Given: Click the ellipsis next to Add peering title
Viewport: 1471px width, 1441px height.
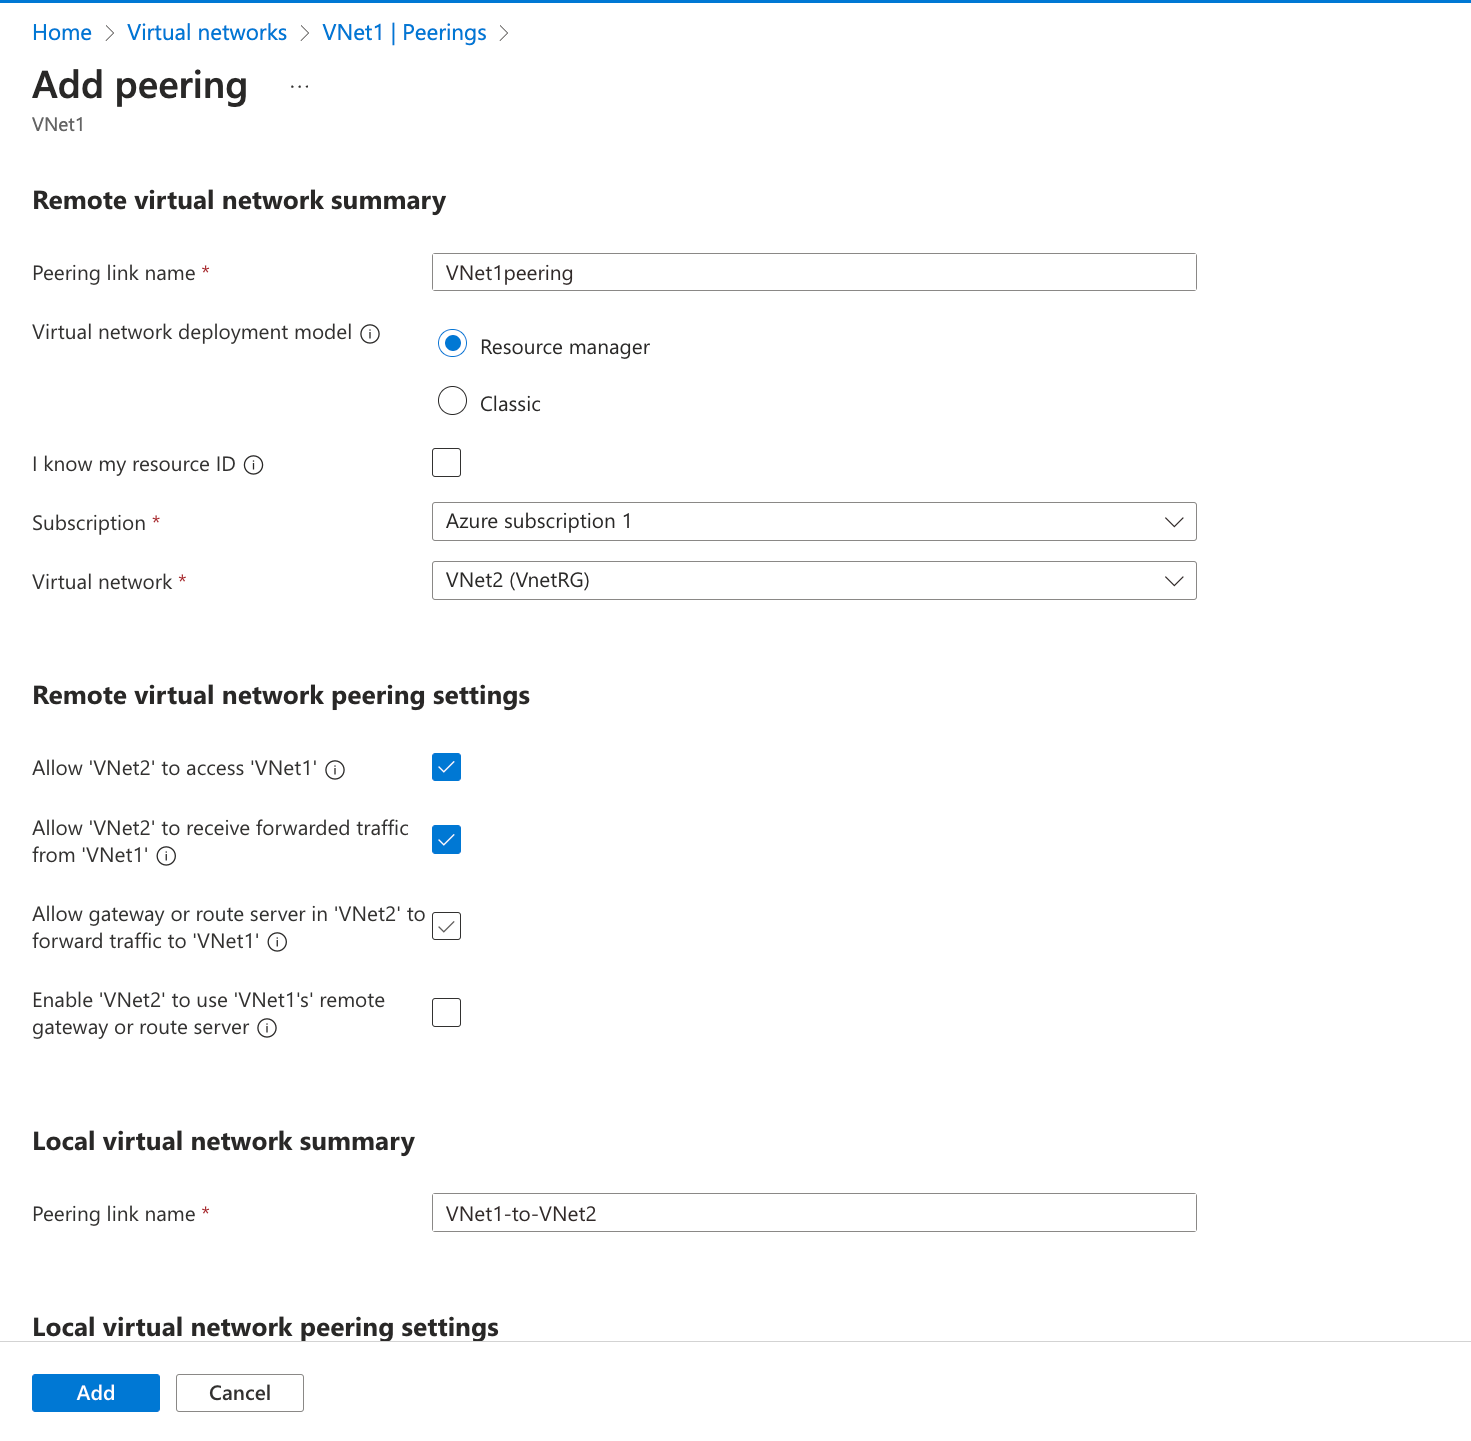Looking at the screenshot, I should [299, 85].
